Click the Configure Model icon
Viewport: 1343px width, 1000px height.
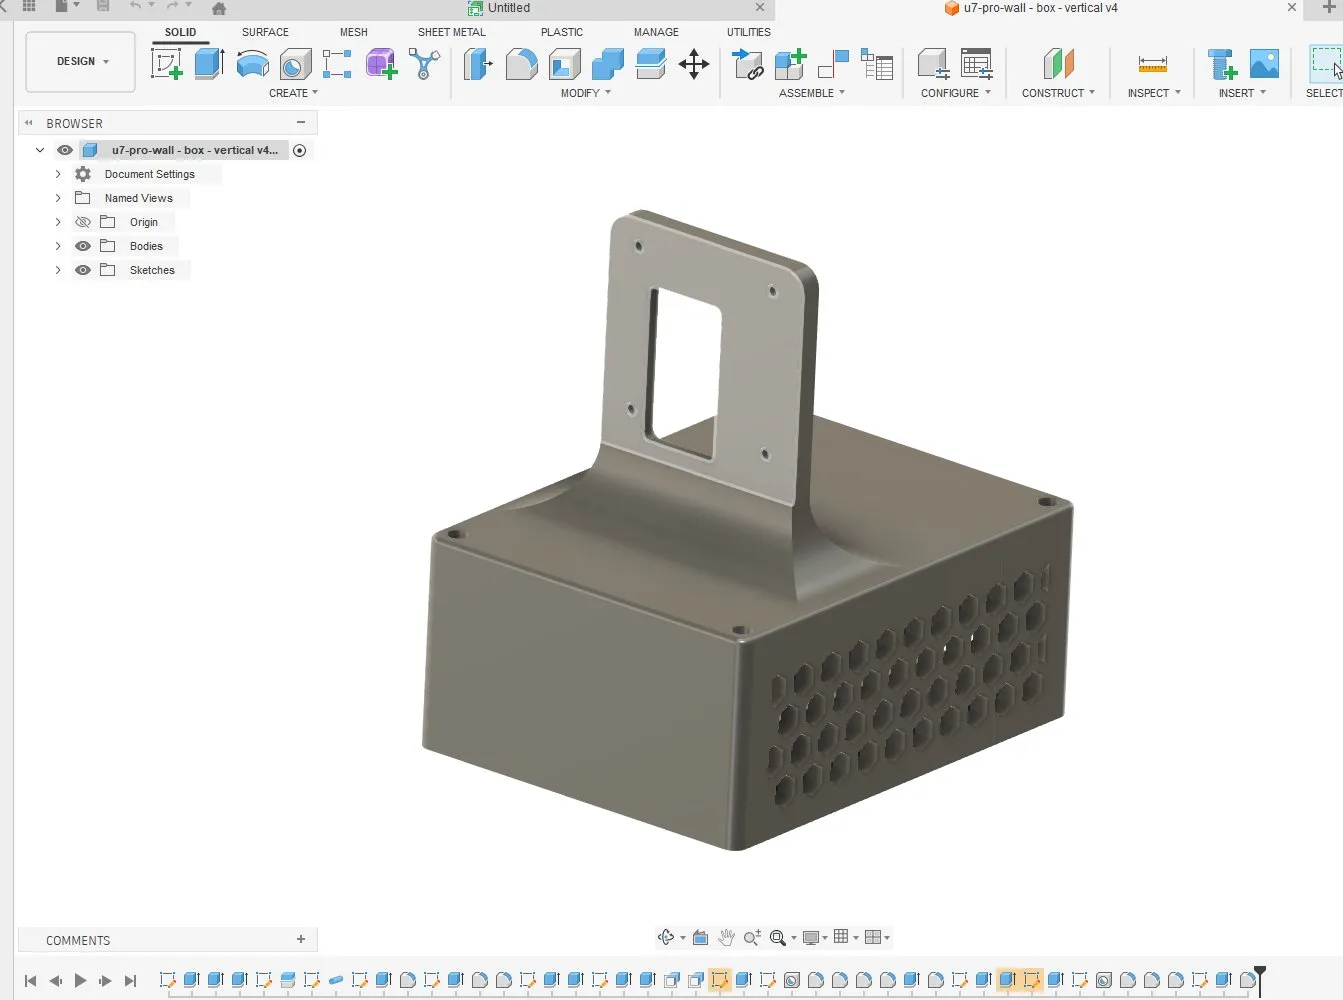[x=933, y=64]
